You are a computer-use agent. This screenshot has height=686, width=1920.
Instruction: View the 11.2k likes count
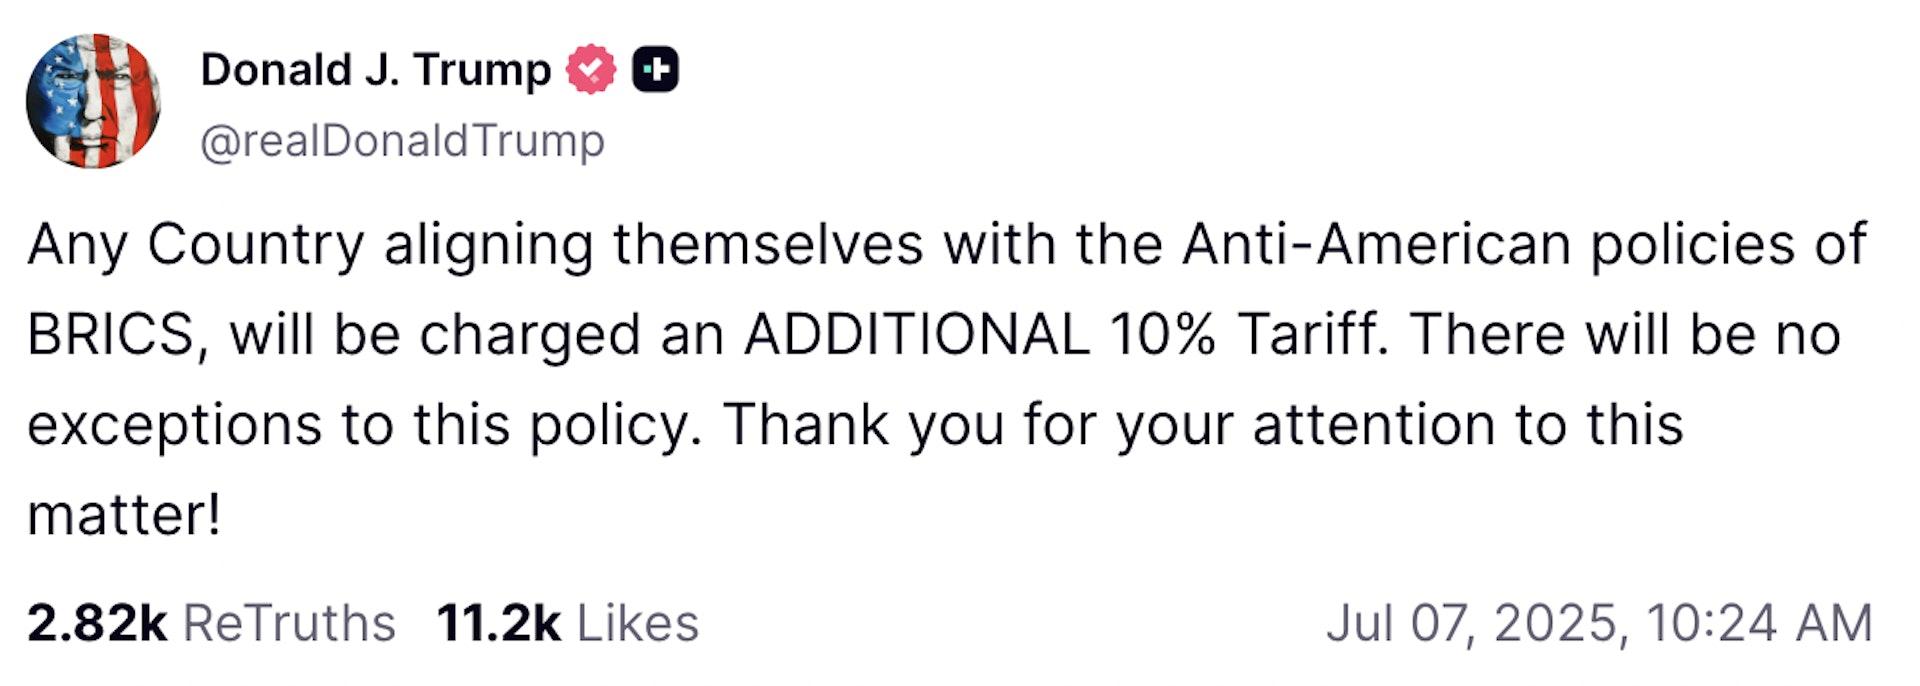[x=498, y=624]
